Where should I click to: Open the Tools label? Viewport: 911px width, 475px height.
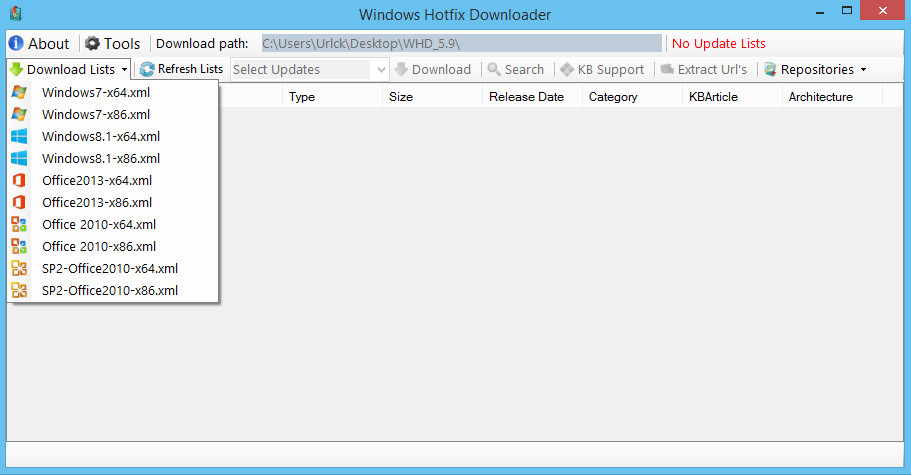click(x=122, y=44)
